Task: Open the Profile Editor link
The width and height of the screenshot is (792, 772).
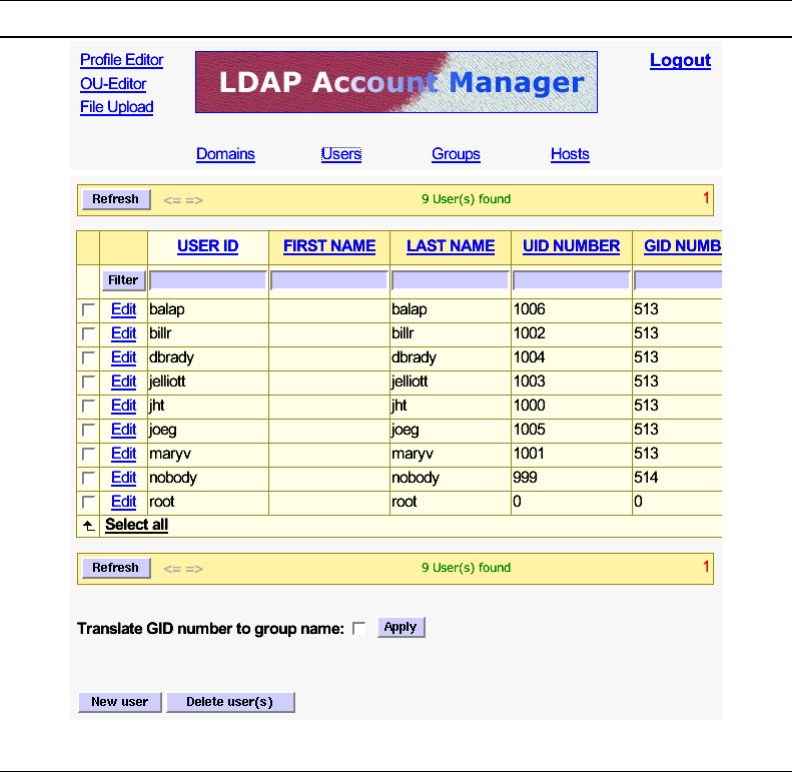Action: pyautogui.click(x=122, y=60)
